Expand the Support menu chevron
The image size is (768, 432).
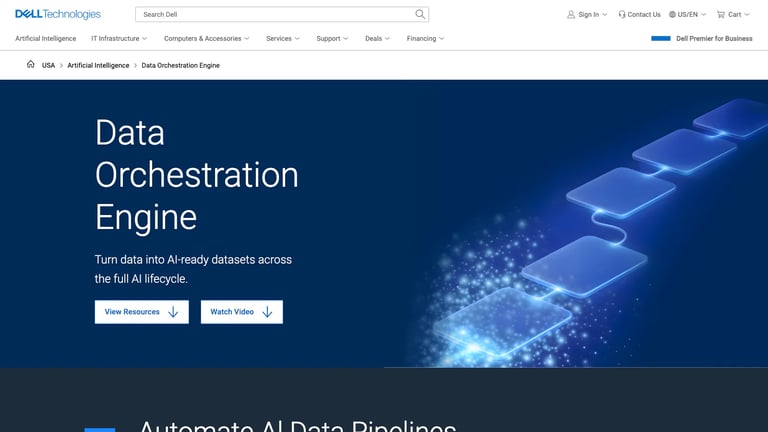346,39
